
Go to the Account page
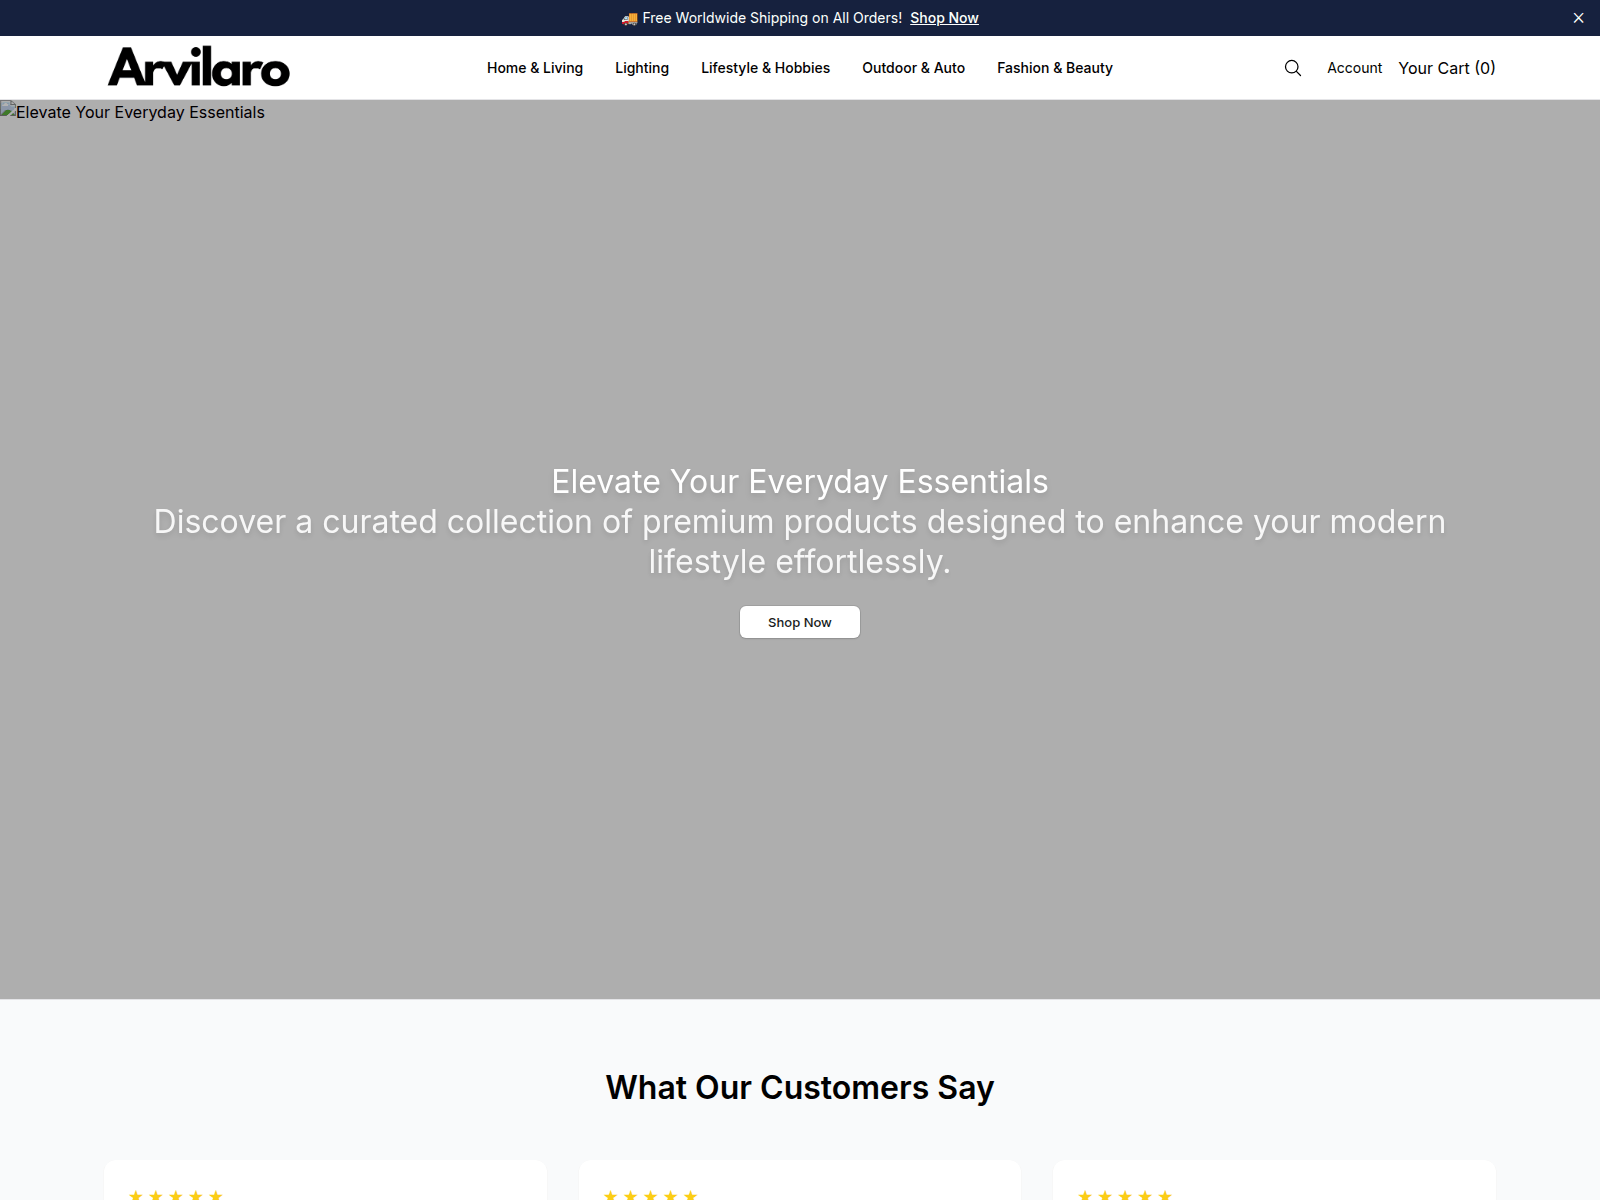(1355, 68)
